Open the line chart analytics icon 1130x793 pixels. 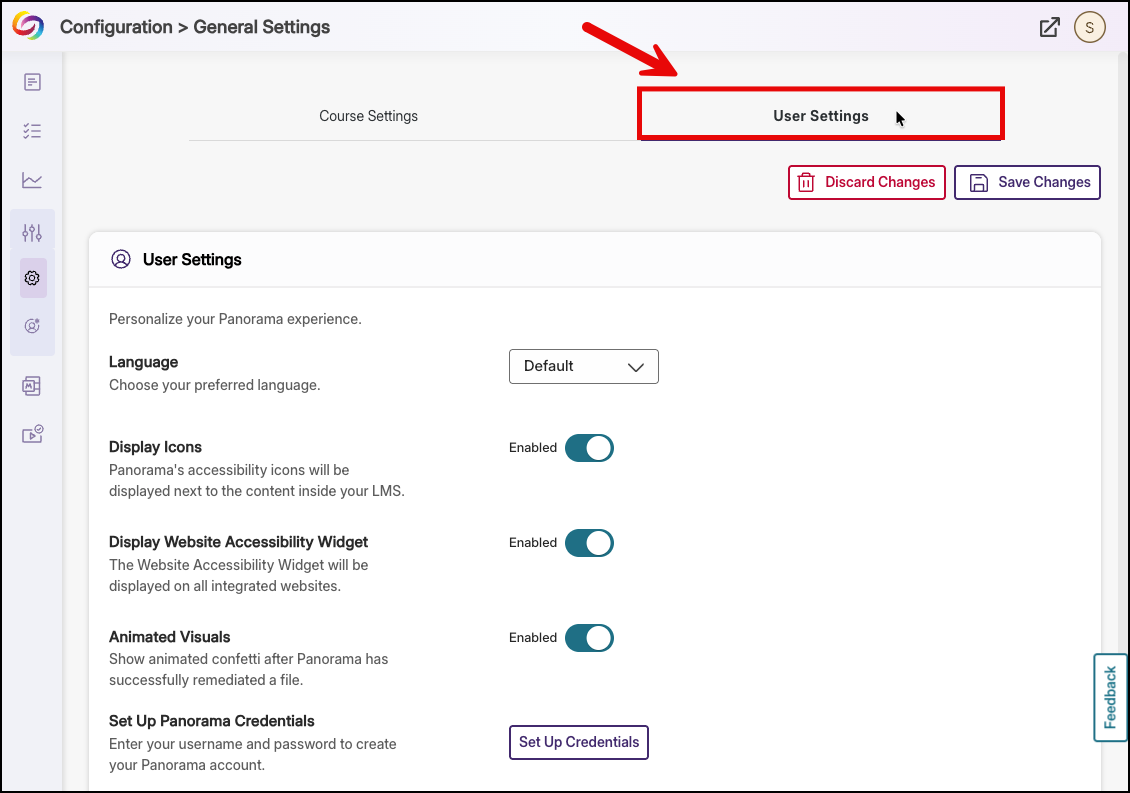pyautogui.click(x=32, y=180)
